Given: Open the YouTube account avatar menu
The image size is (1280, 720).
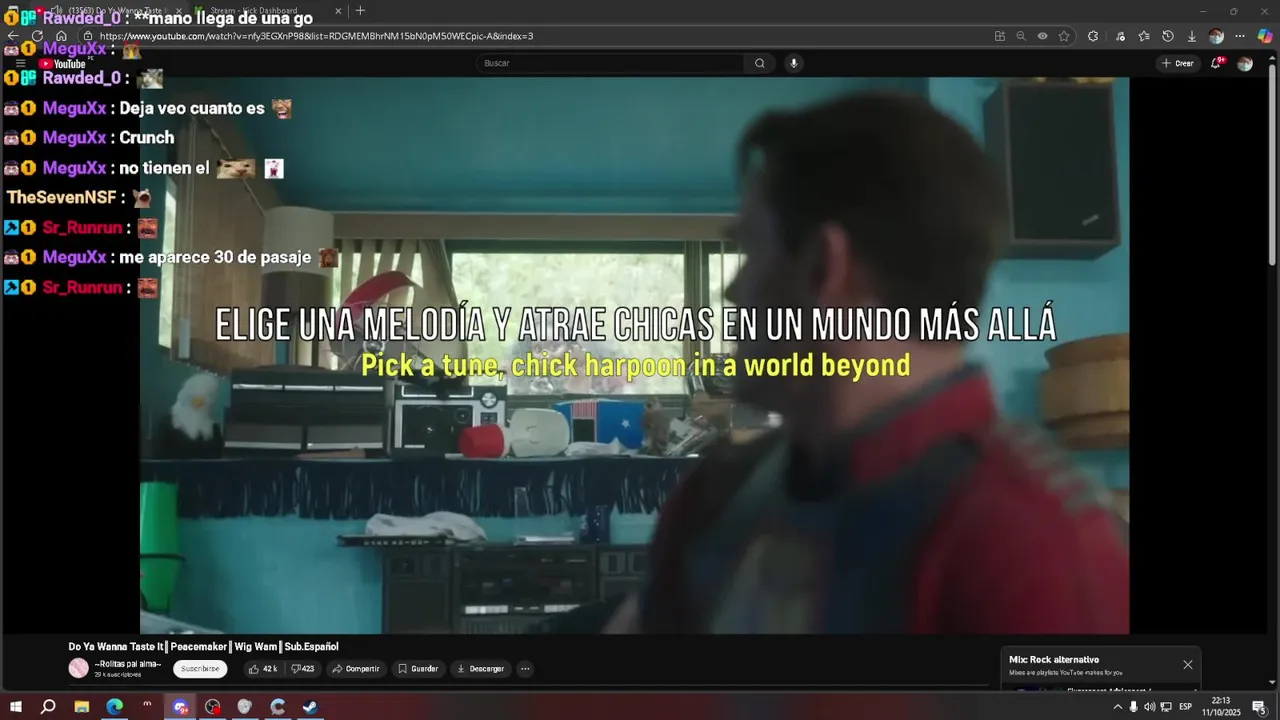Looking at the screenshot, I should coord(1245,63).
